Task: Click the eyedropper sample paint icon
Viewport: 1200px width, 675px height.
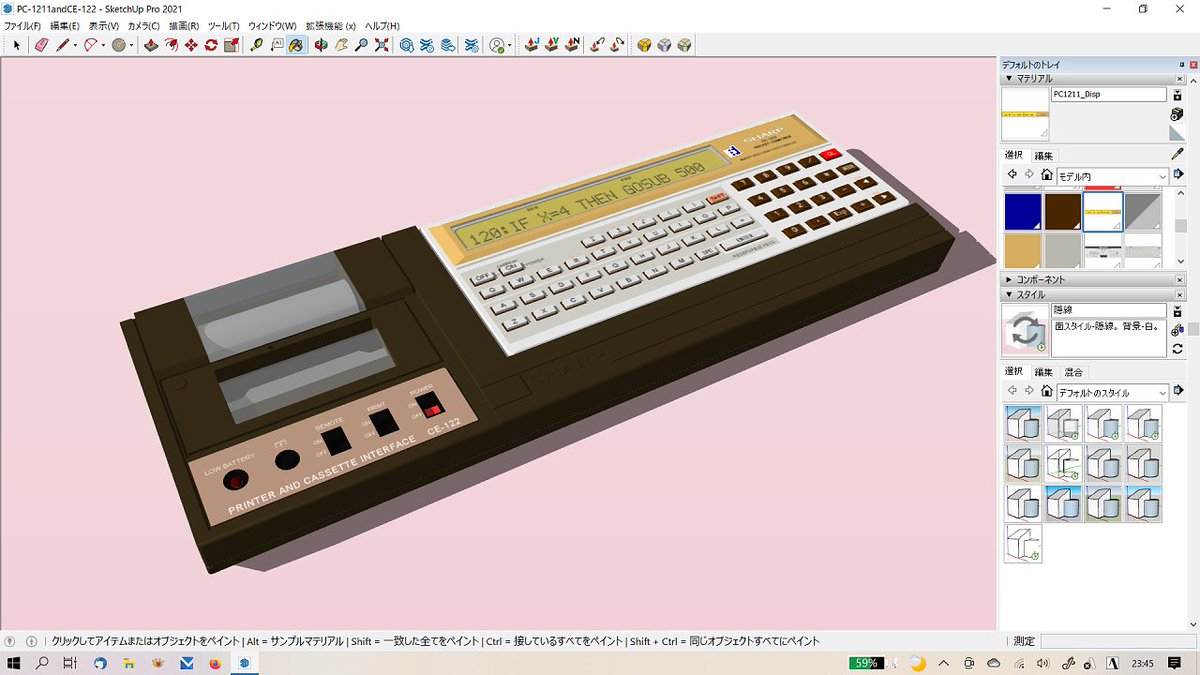Action: (x=1178, y=154)
